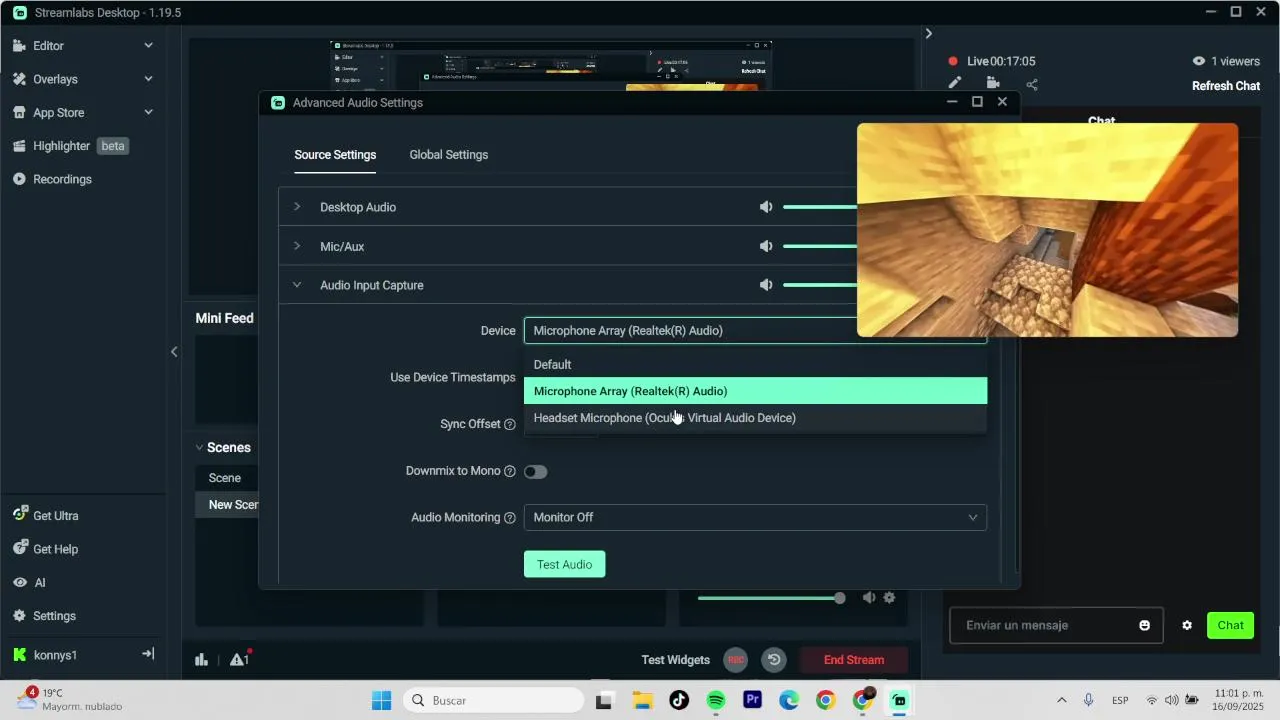The image size is (1280, 720).
Task: Select Headset Microphone Oculus option
Action: click(755, 418)
